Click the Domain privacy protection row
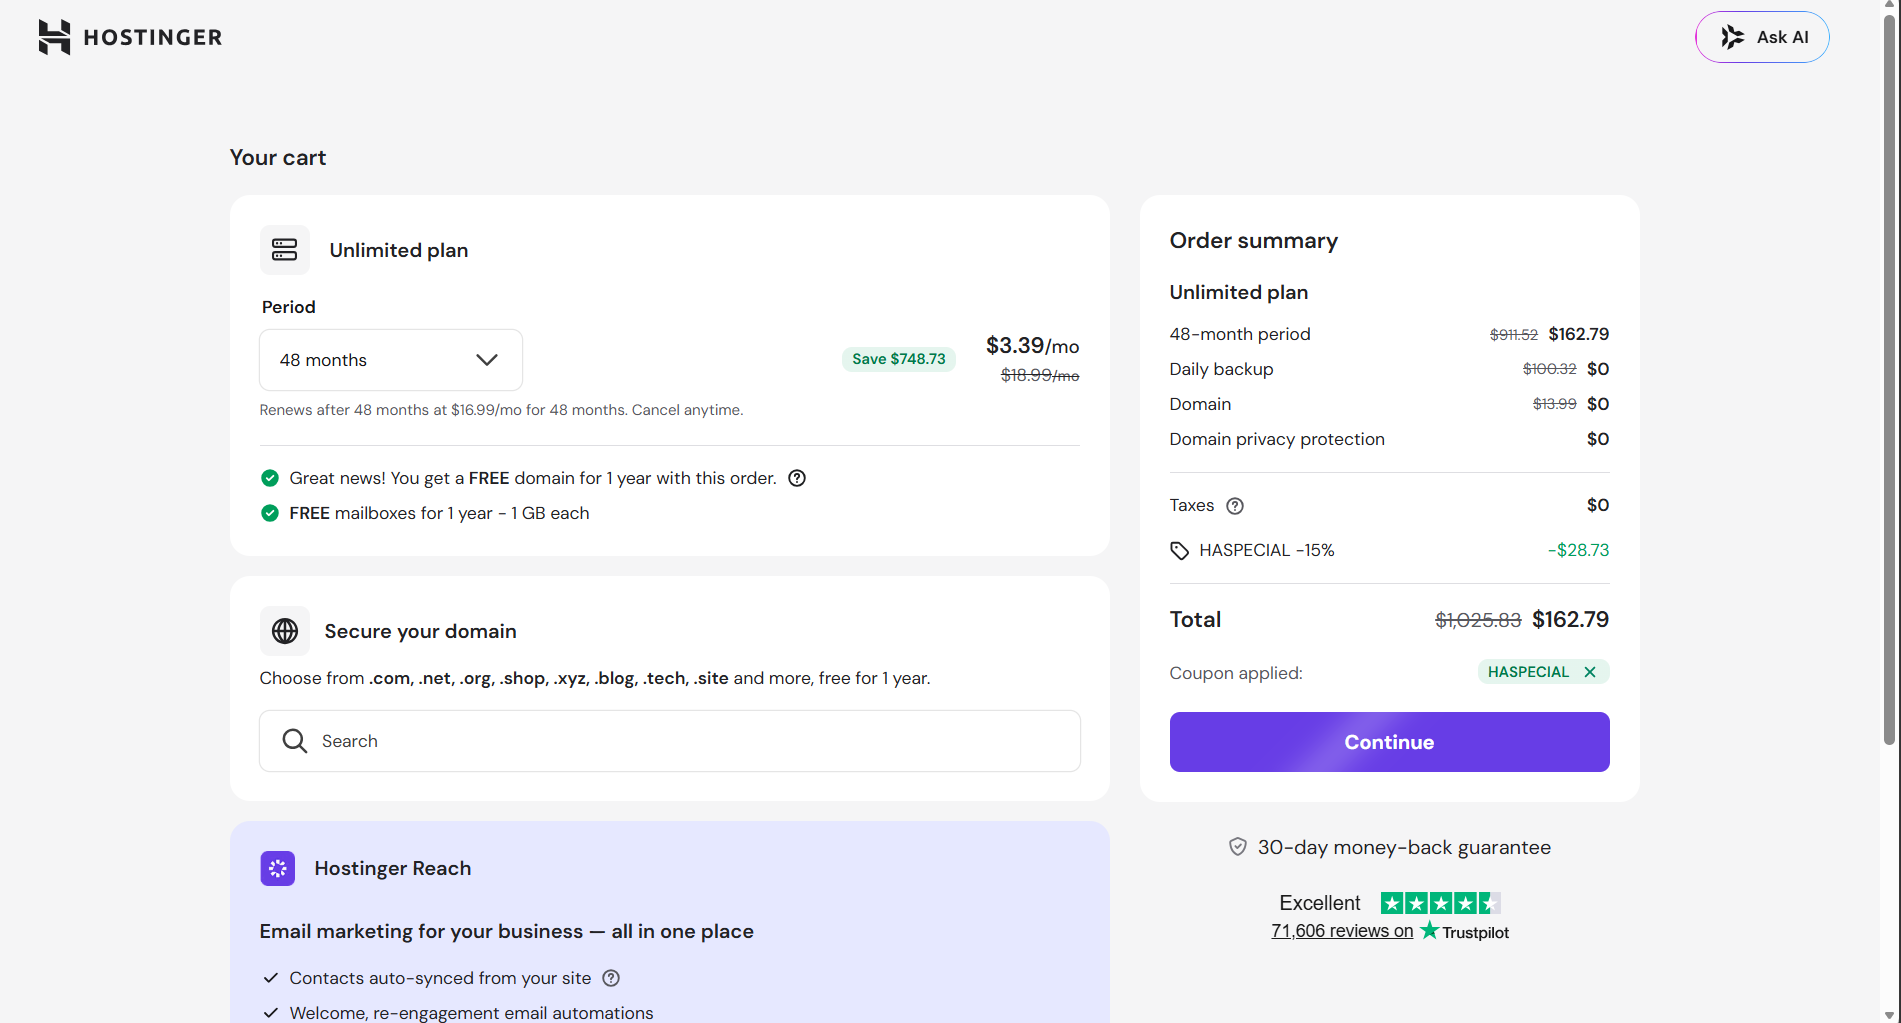The height and width of the screenshot is (1023, 1901). click(x=1390, y=439)
